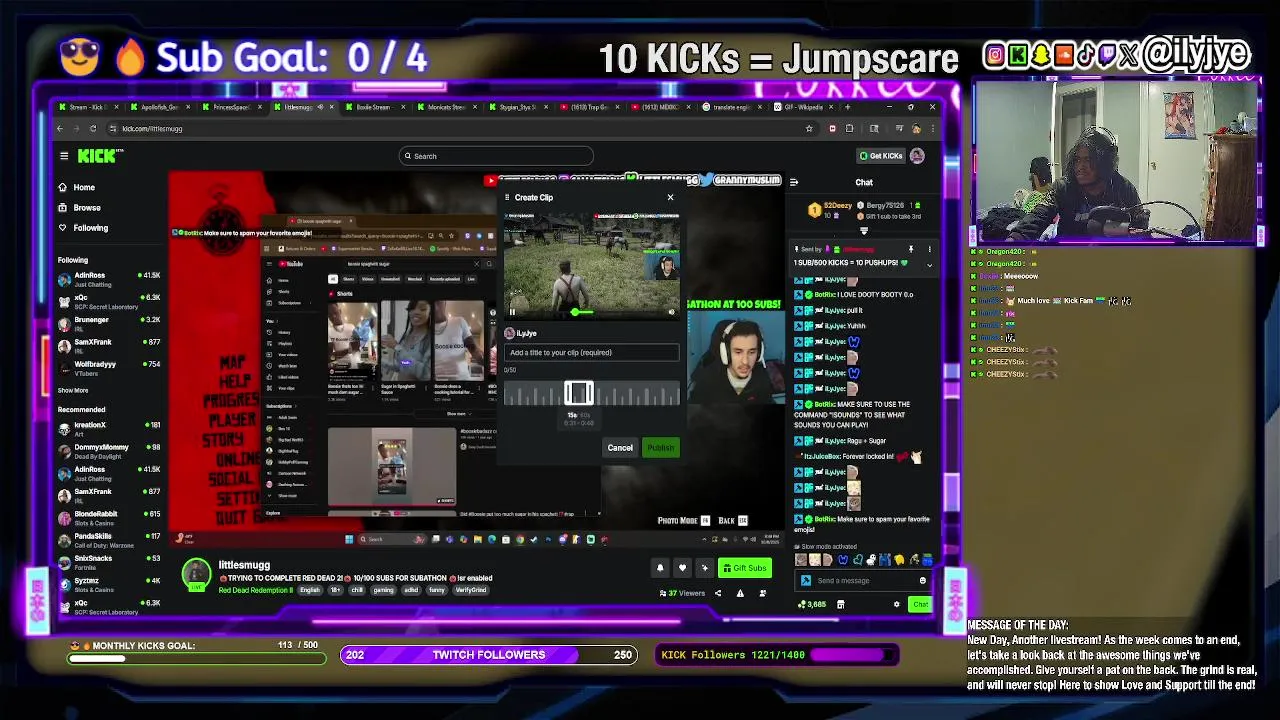
Task: Open pinned message three-dot options
Action: (929, 249)
